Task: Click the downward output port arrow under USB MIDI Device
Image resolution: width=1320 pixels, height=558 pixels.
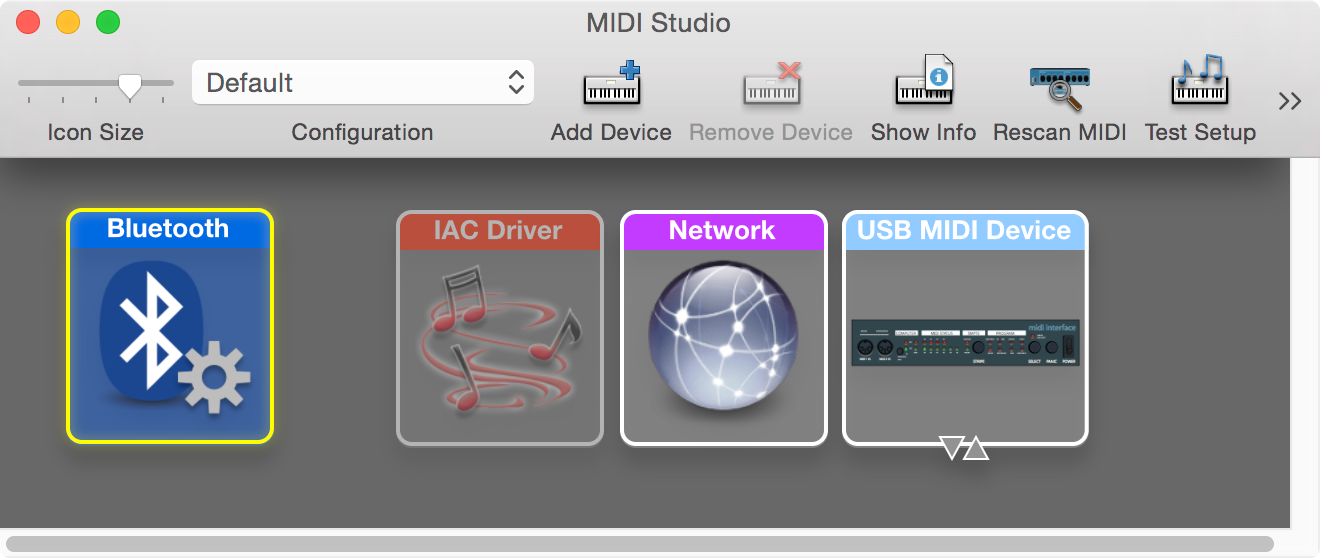Action: (x=952, y=448)
